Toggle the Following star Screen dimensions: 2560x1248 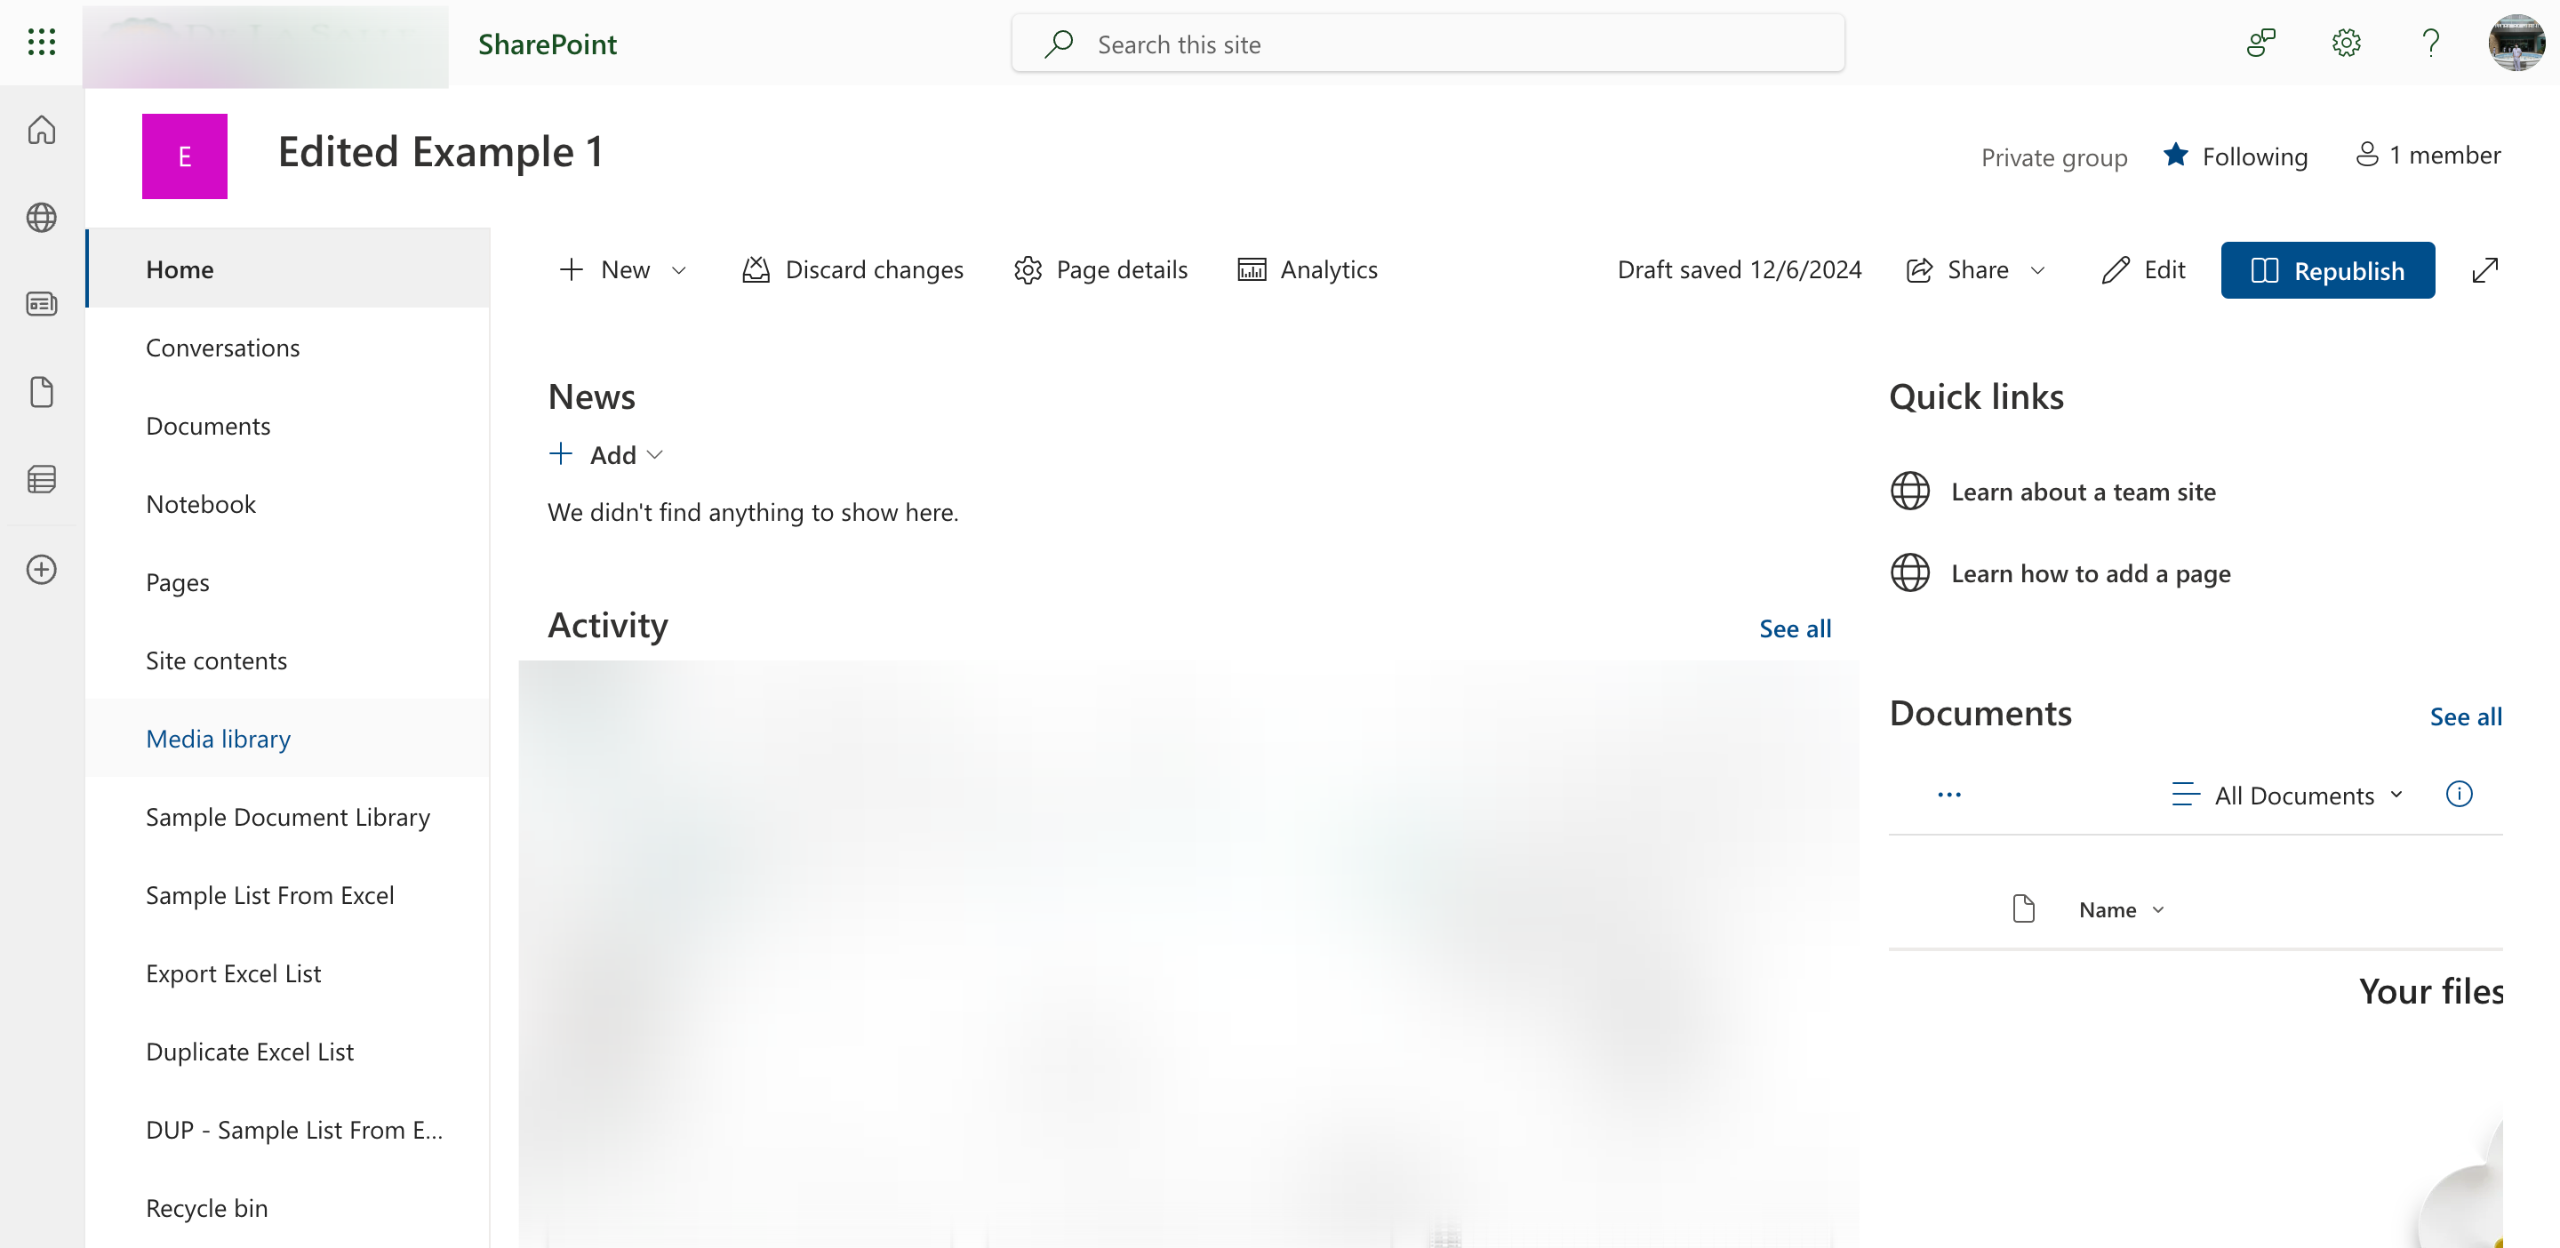click(x=2176, y=155)
